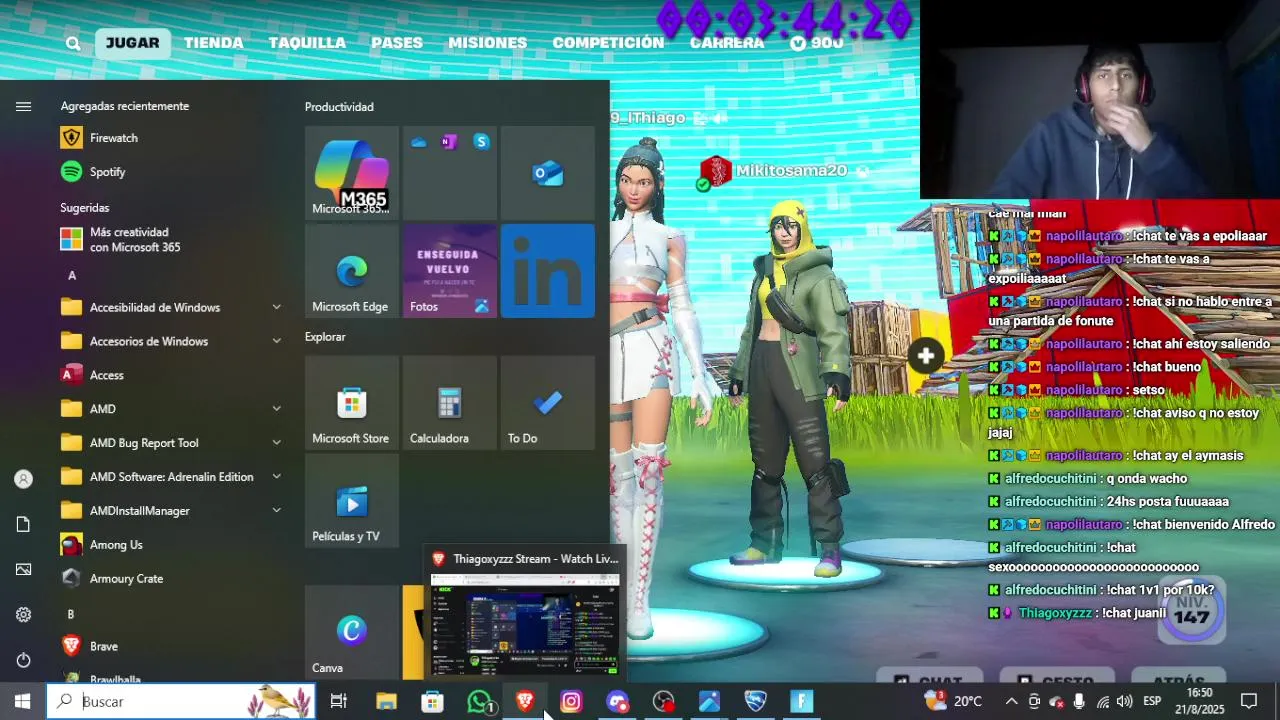Select the JUGAR tab in Fortnite
Image resolution: width=1280 pixels, height=720 pixels.
[132, 43]
